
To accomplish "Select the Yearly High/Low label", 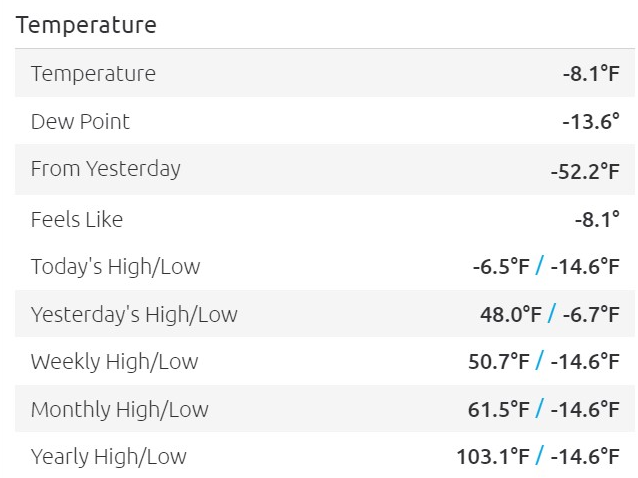I will point(108,456).
